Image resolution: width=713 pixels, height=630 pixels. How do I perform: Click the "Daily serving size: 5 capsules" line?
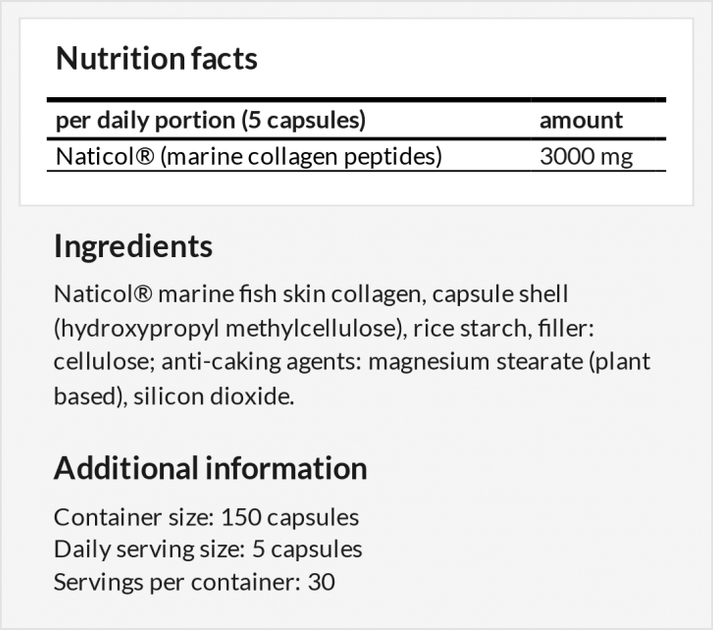[x=208, y=549]
